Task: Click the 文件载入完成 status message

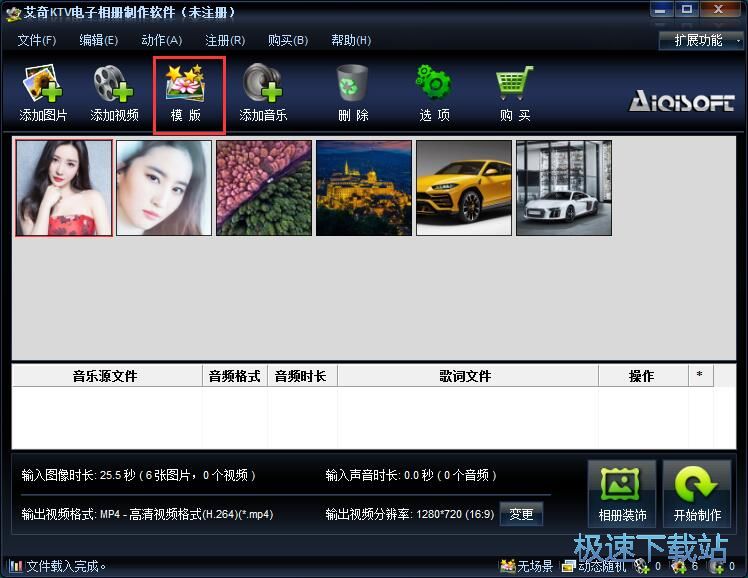Action: (x=66, y=566)
